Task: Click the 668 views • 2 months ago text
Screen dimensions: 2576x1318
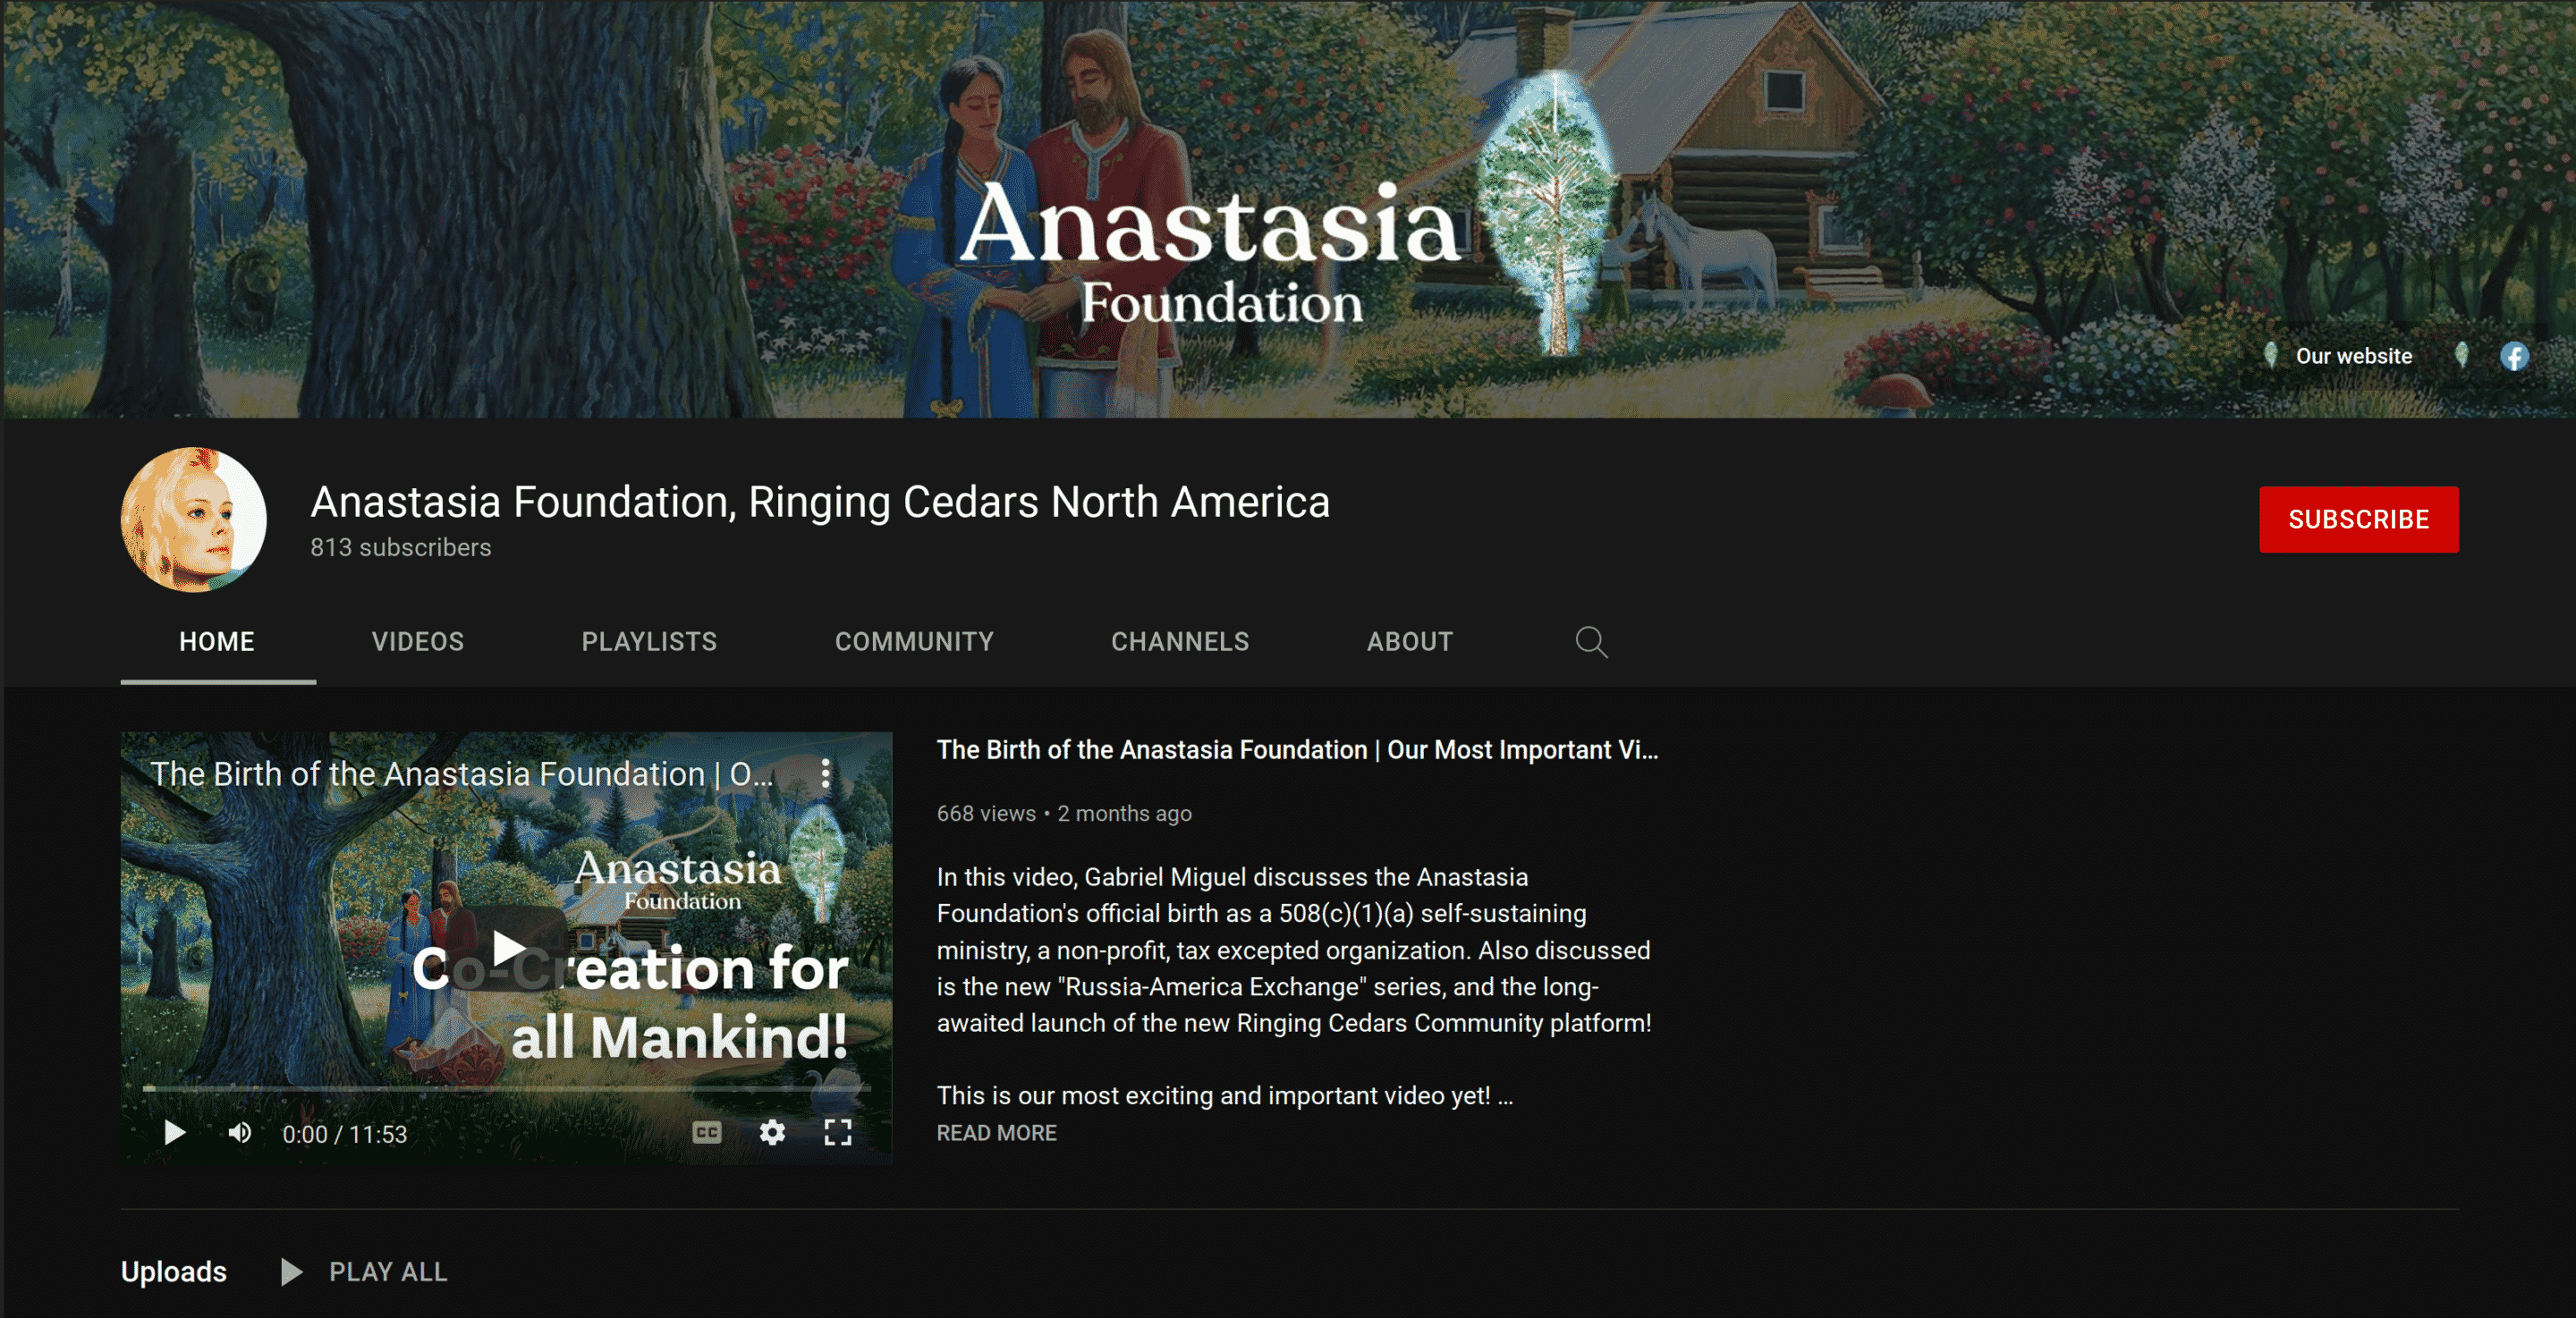Action: [1064, 814]
